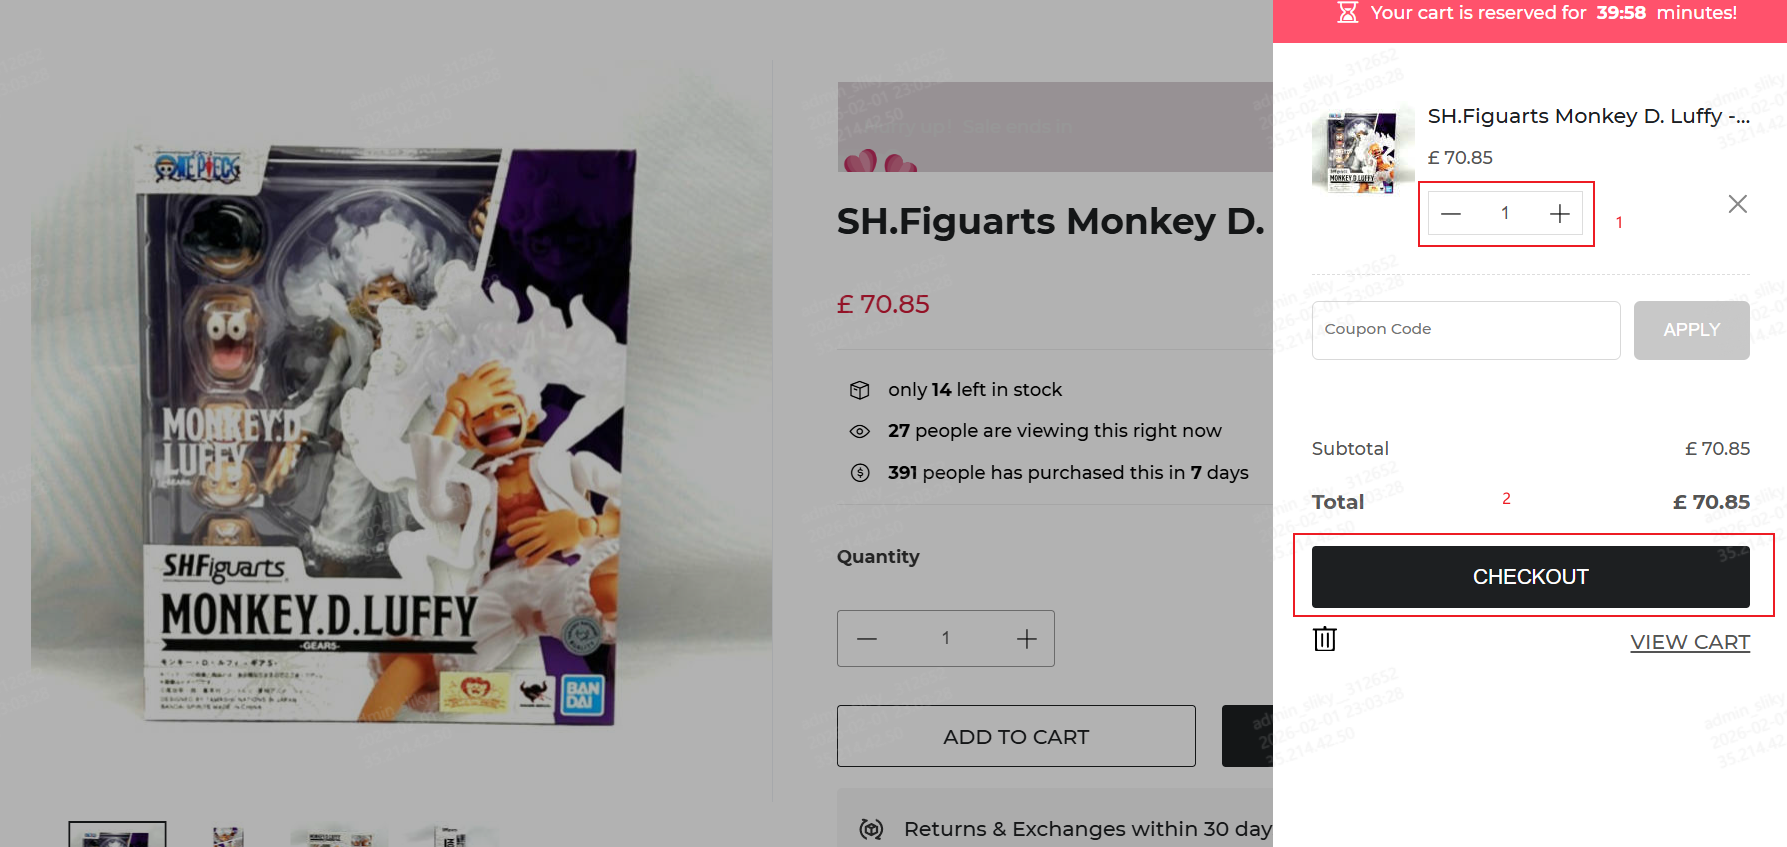Open the VIEW CART link
The height and width of the screenshot is (847, 1787).
tap(1689, 642)
